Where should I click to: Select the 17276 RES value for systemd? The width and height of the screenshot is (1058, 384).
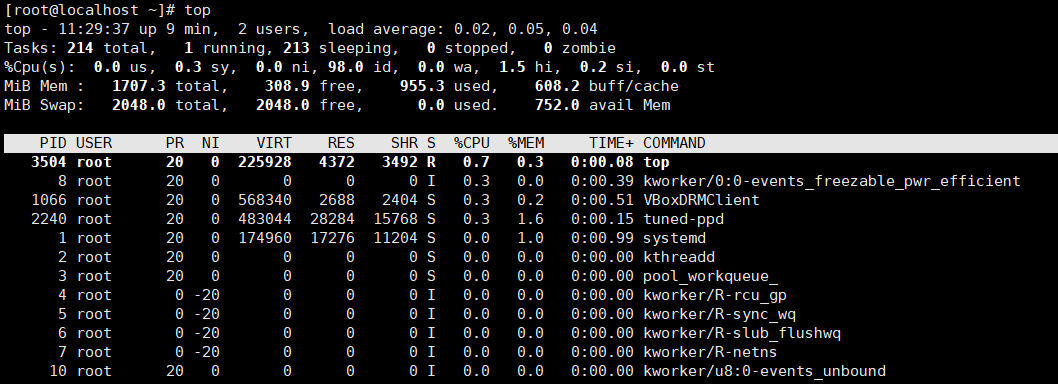[333, 238]
